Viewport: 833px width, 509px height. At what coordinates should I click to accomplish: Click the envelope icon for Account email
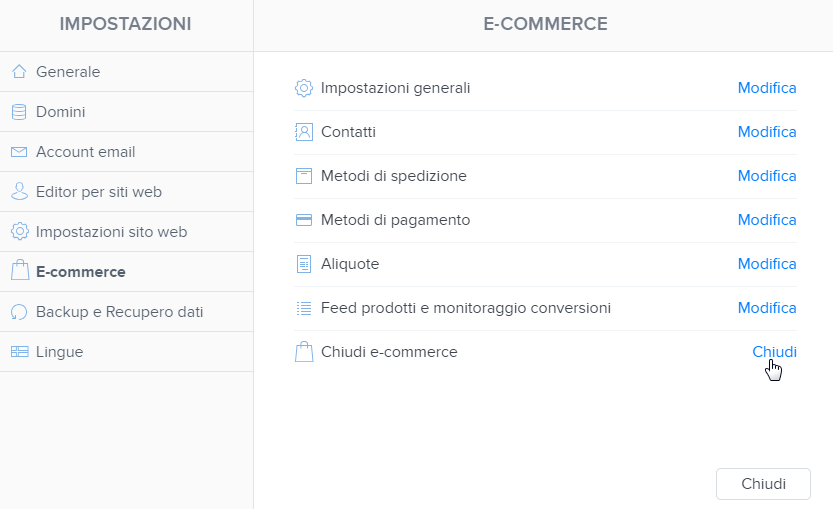19,152
